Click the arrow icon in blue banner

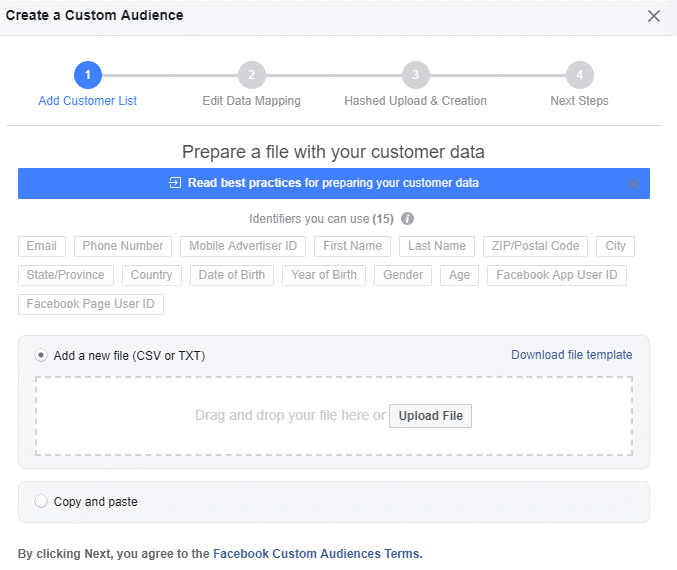[x=174, y=183]
